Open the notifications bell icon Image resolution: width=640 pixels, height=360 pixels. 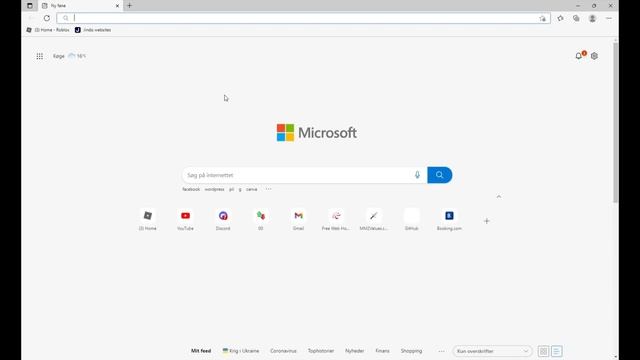[x=579, y=56]
